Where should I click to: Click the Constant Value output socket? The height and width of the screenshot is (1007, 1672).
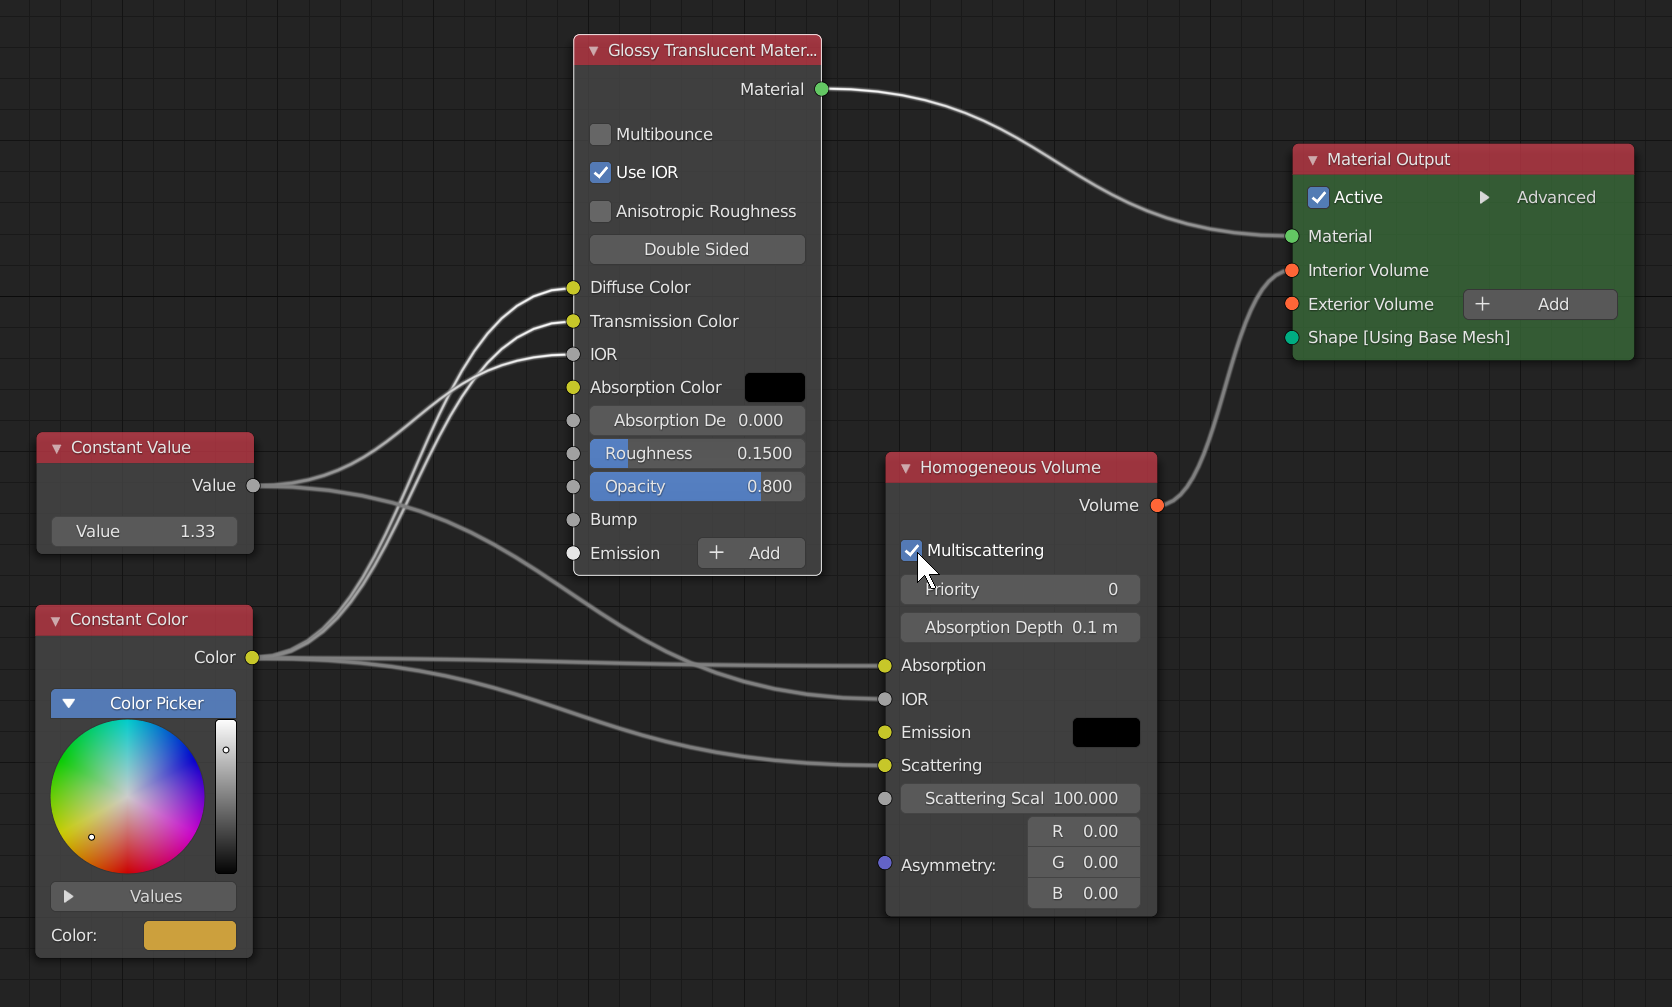[x=253, y=485]
